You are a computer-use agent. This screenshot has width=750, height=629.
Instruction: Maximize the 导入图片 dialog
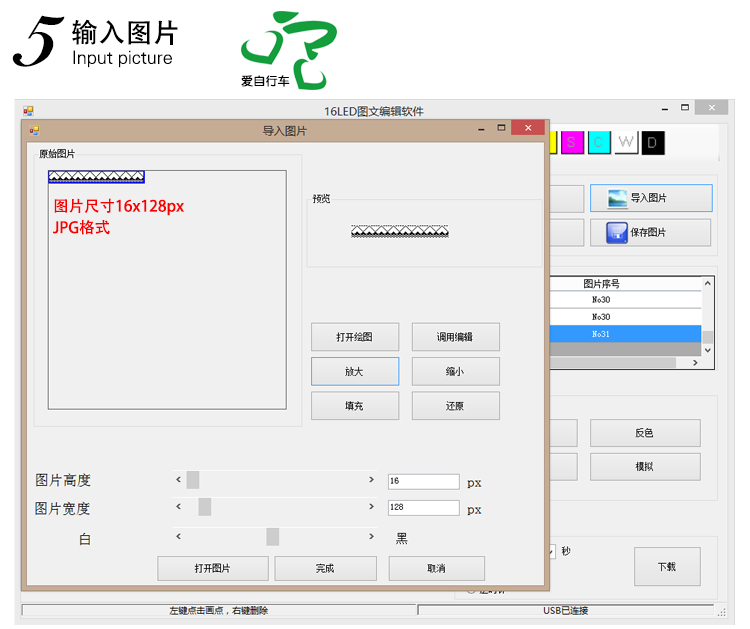tap(501, 128)
